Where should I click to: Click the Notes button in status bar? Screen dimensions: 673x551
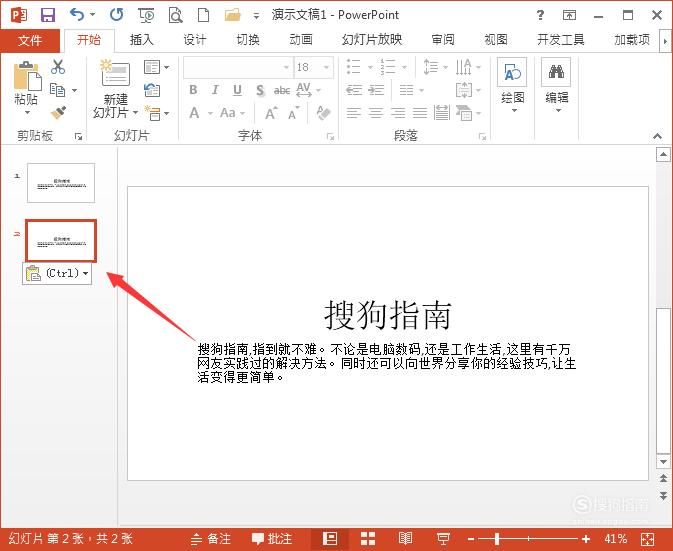(211, 539)
